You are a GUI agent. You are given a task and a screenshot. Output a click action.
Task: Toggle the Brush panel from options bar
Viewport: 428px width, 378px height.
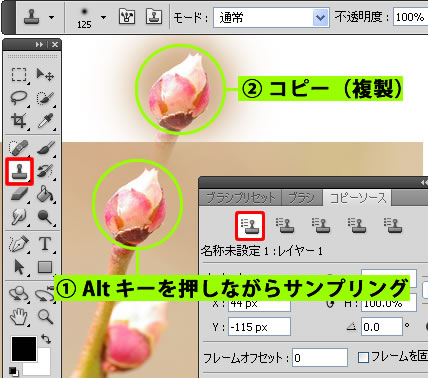[127, 16]
